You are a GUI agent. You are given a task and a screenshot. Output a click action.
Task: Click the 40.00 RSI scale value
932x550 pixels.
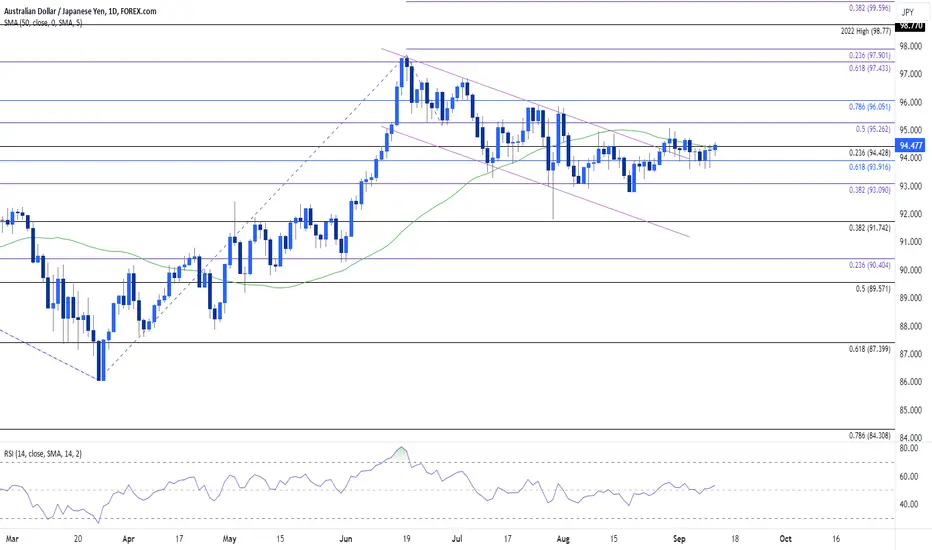coord(909,504)
